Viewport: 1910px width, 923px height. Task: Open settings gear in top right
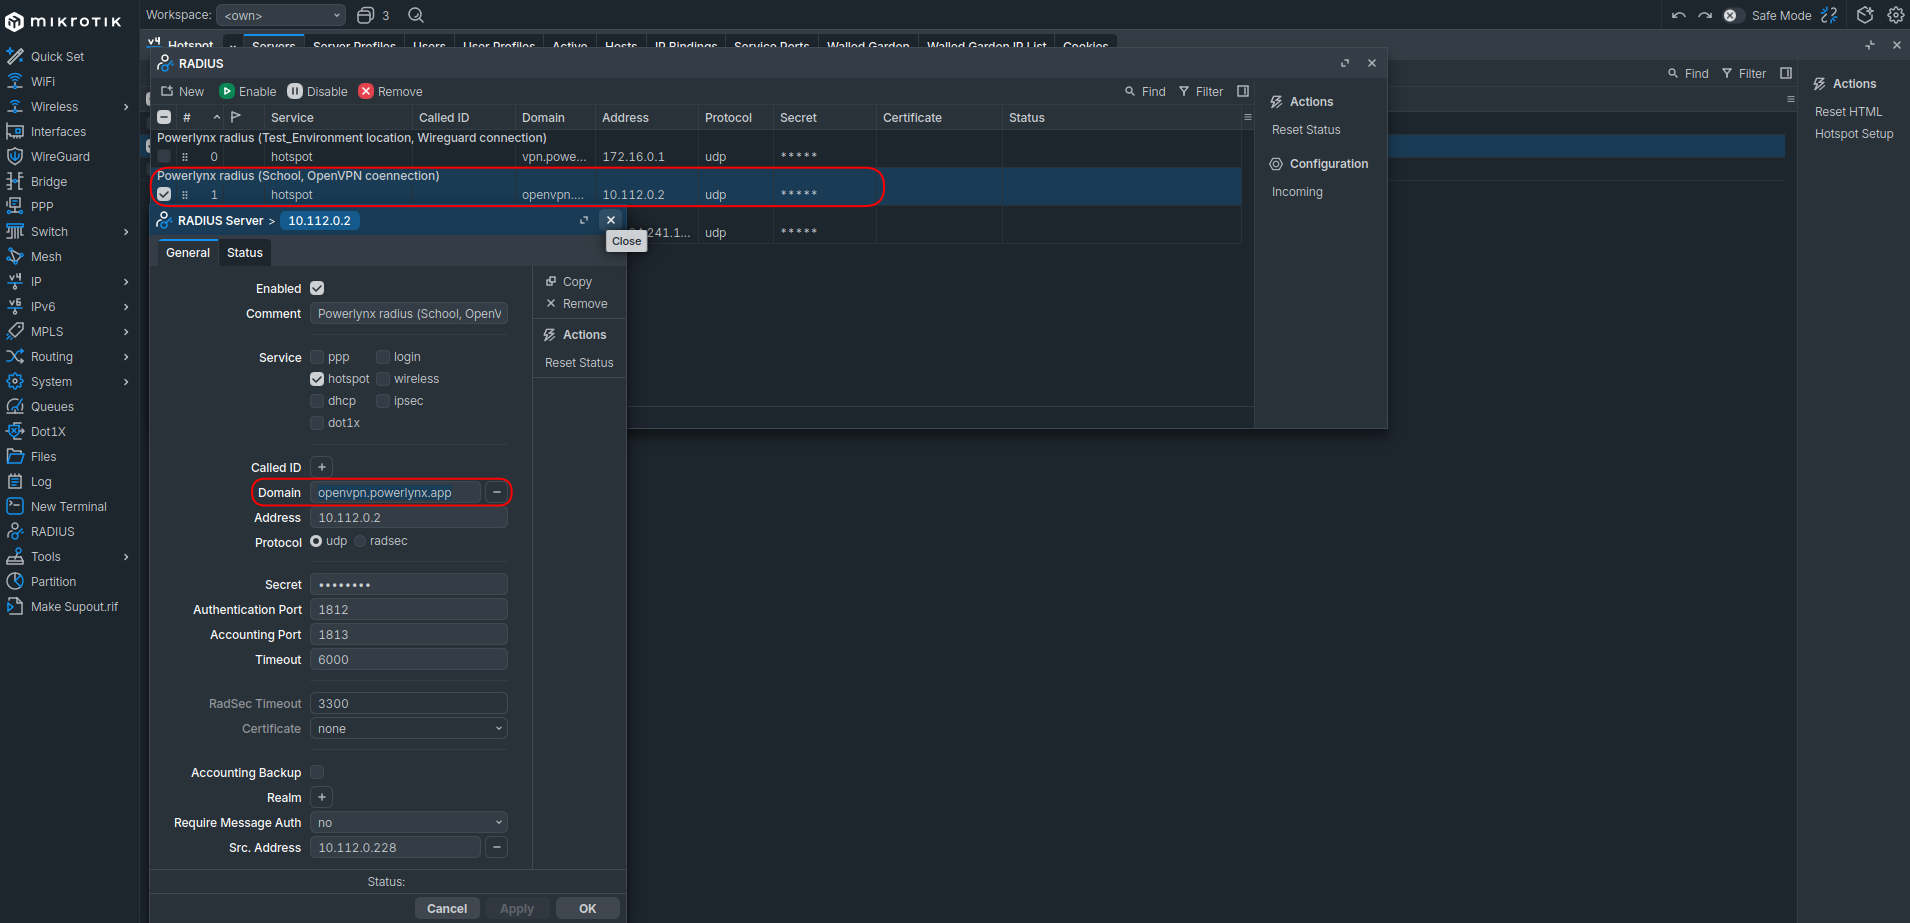point(1895,15)
